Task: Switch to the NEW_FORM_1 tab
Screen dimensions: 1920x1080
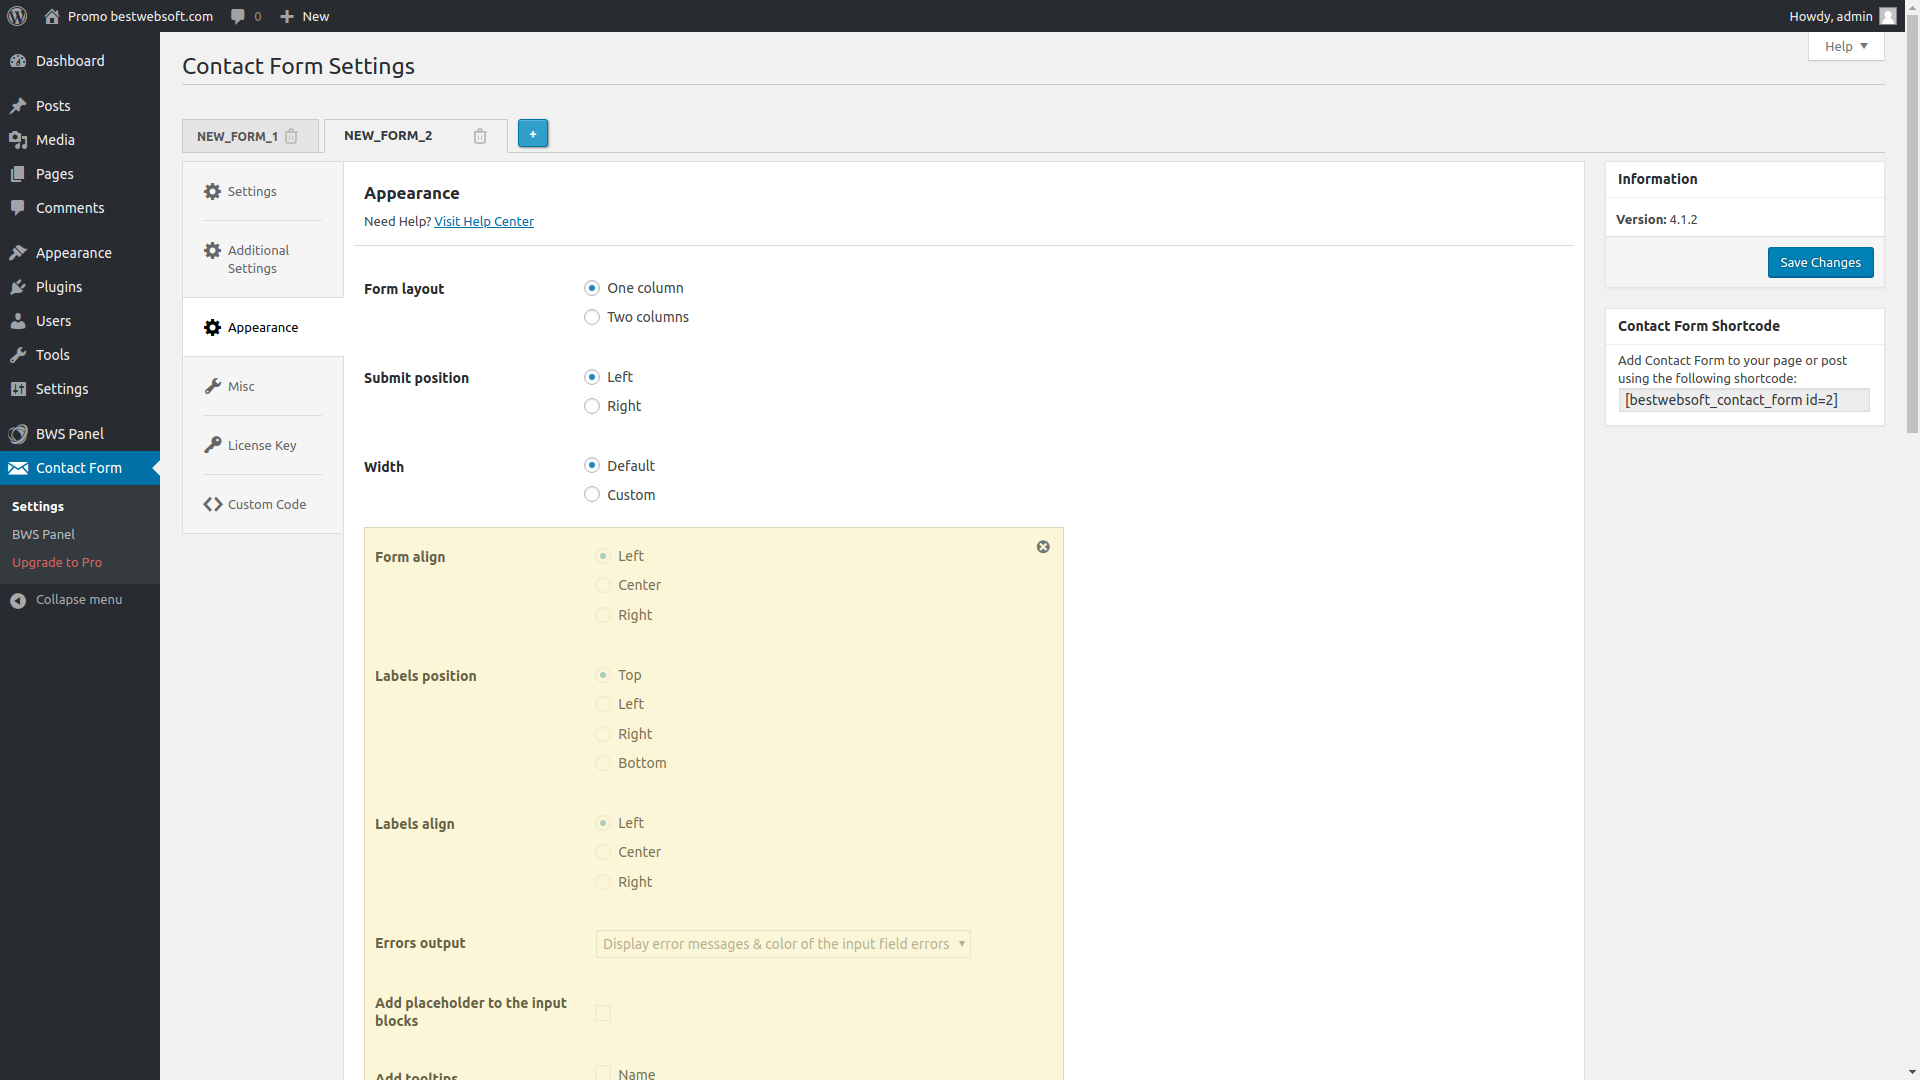Action: click(x=237, y=136)
